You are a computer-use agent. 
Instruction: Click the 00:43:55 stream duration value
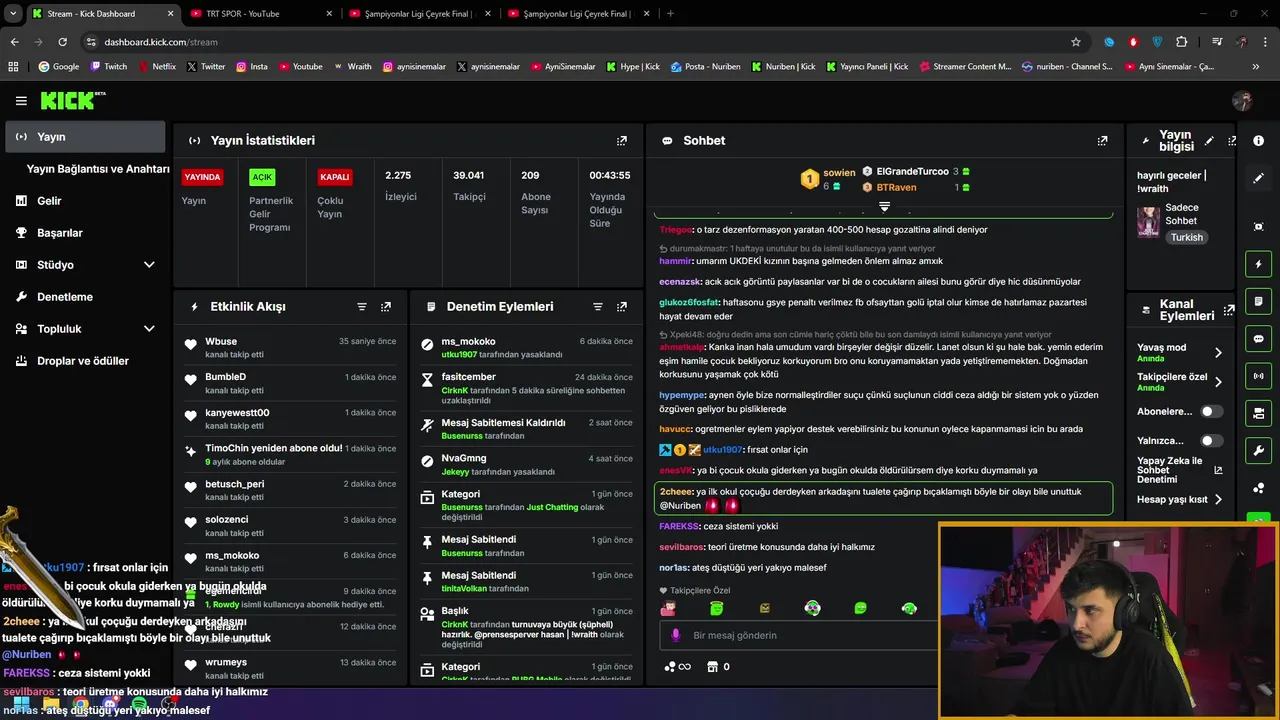tap(609, 175)
